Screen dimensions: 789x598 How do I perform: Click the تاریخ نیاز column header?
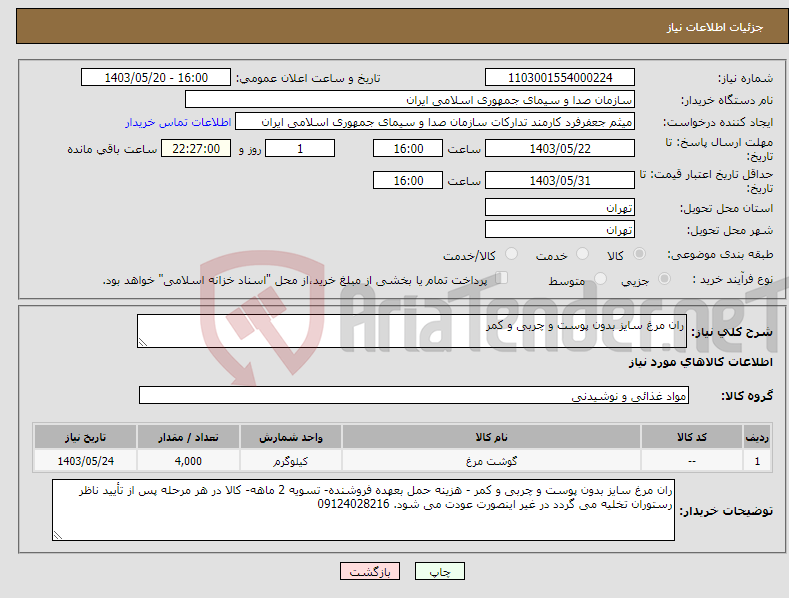point(86,437)
